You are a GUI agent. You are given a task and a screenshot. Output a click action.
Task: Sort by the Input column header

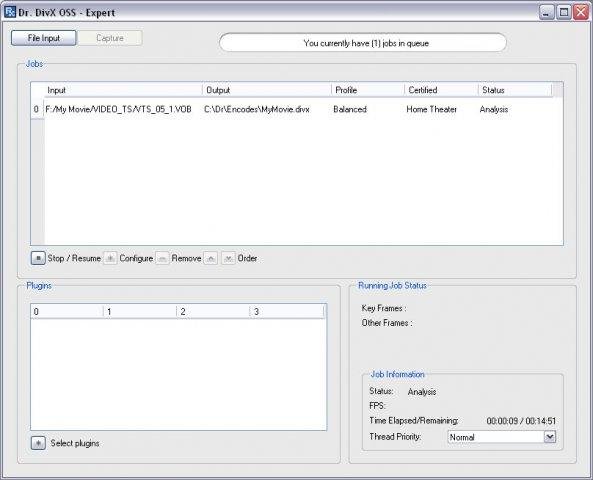[x=123, y=90]
